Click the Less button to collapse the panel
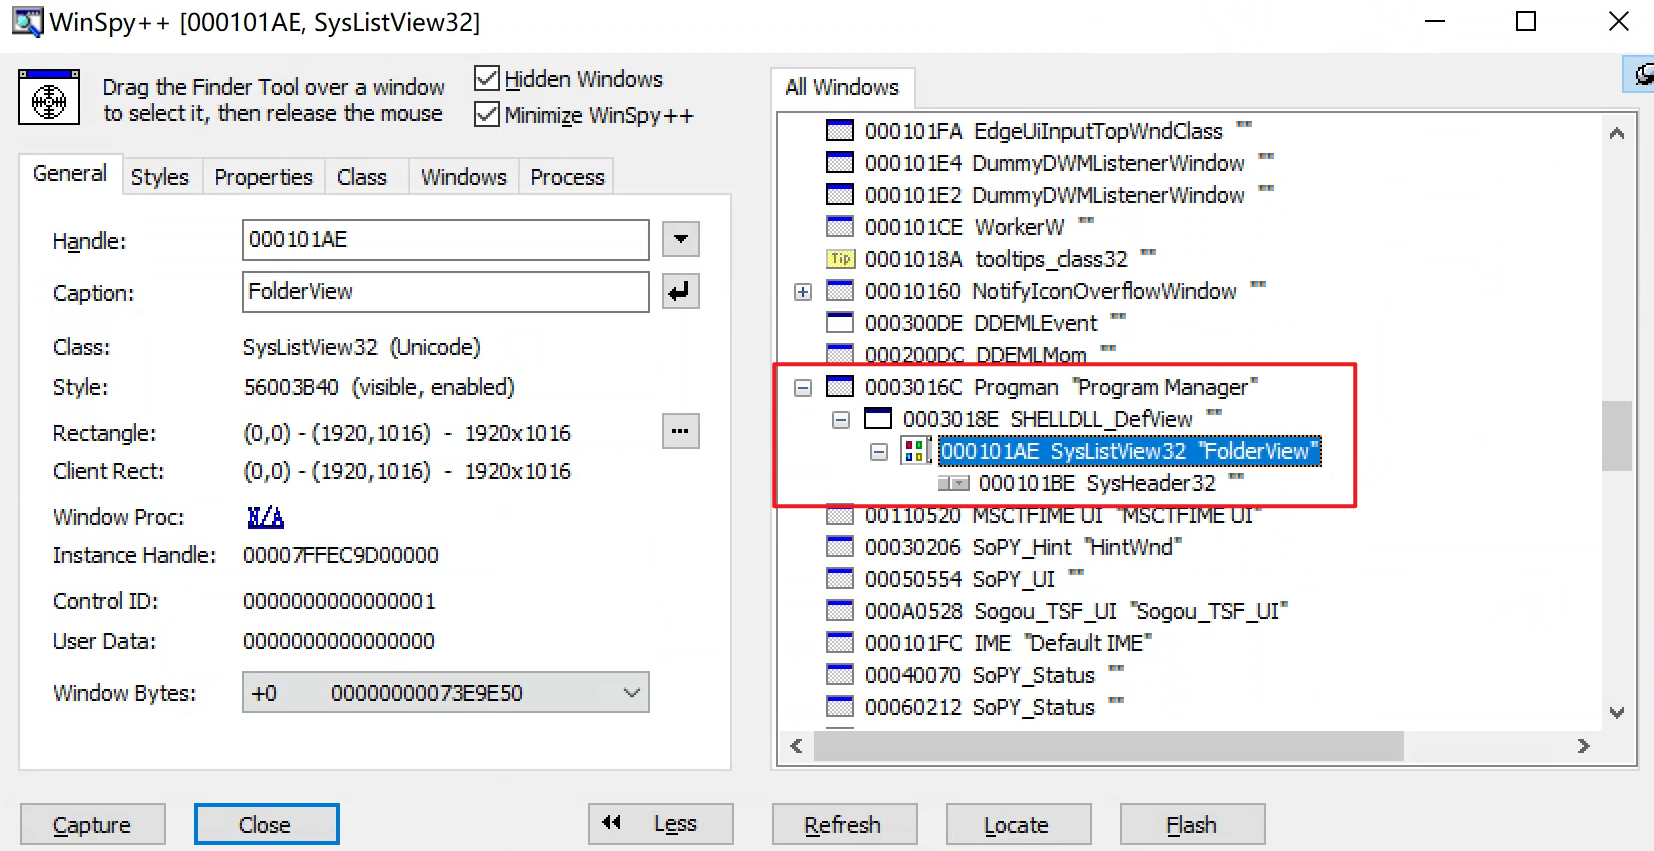The image size is (1654, 851). tap(661, 824)
